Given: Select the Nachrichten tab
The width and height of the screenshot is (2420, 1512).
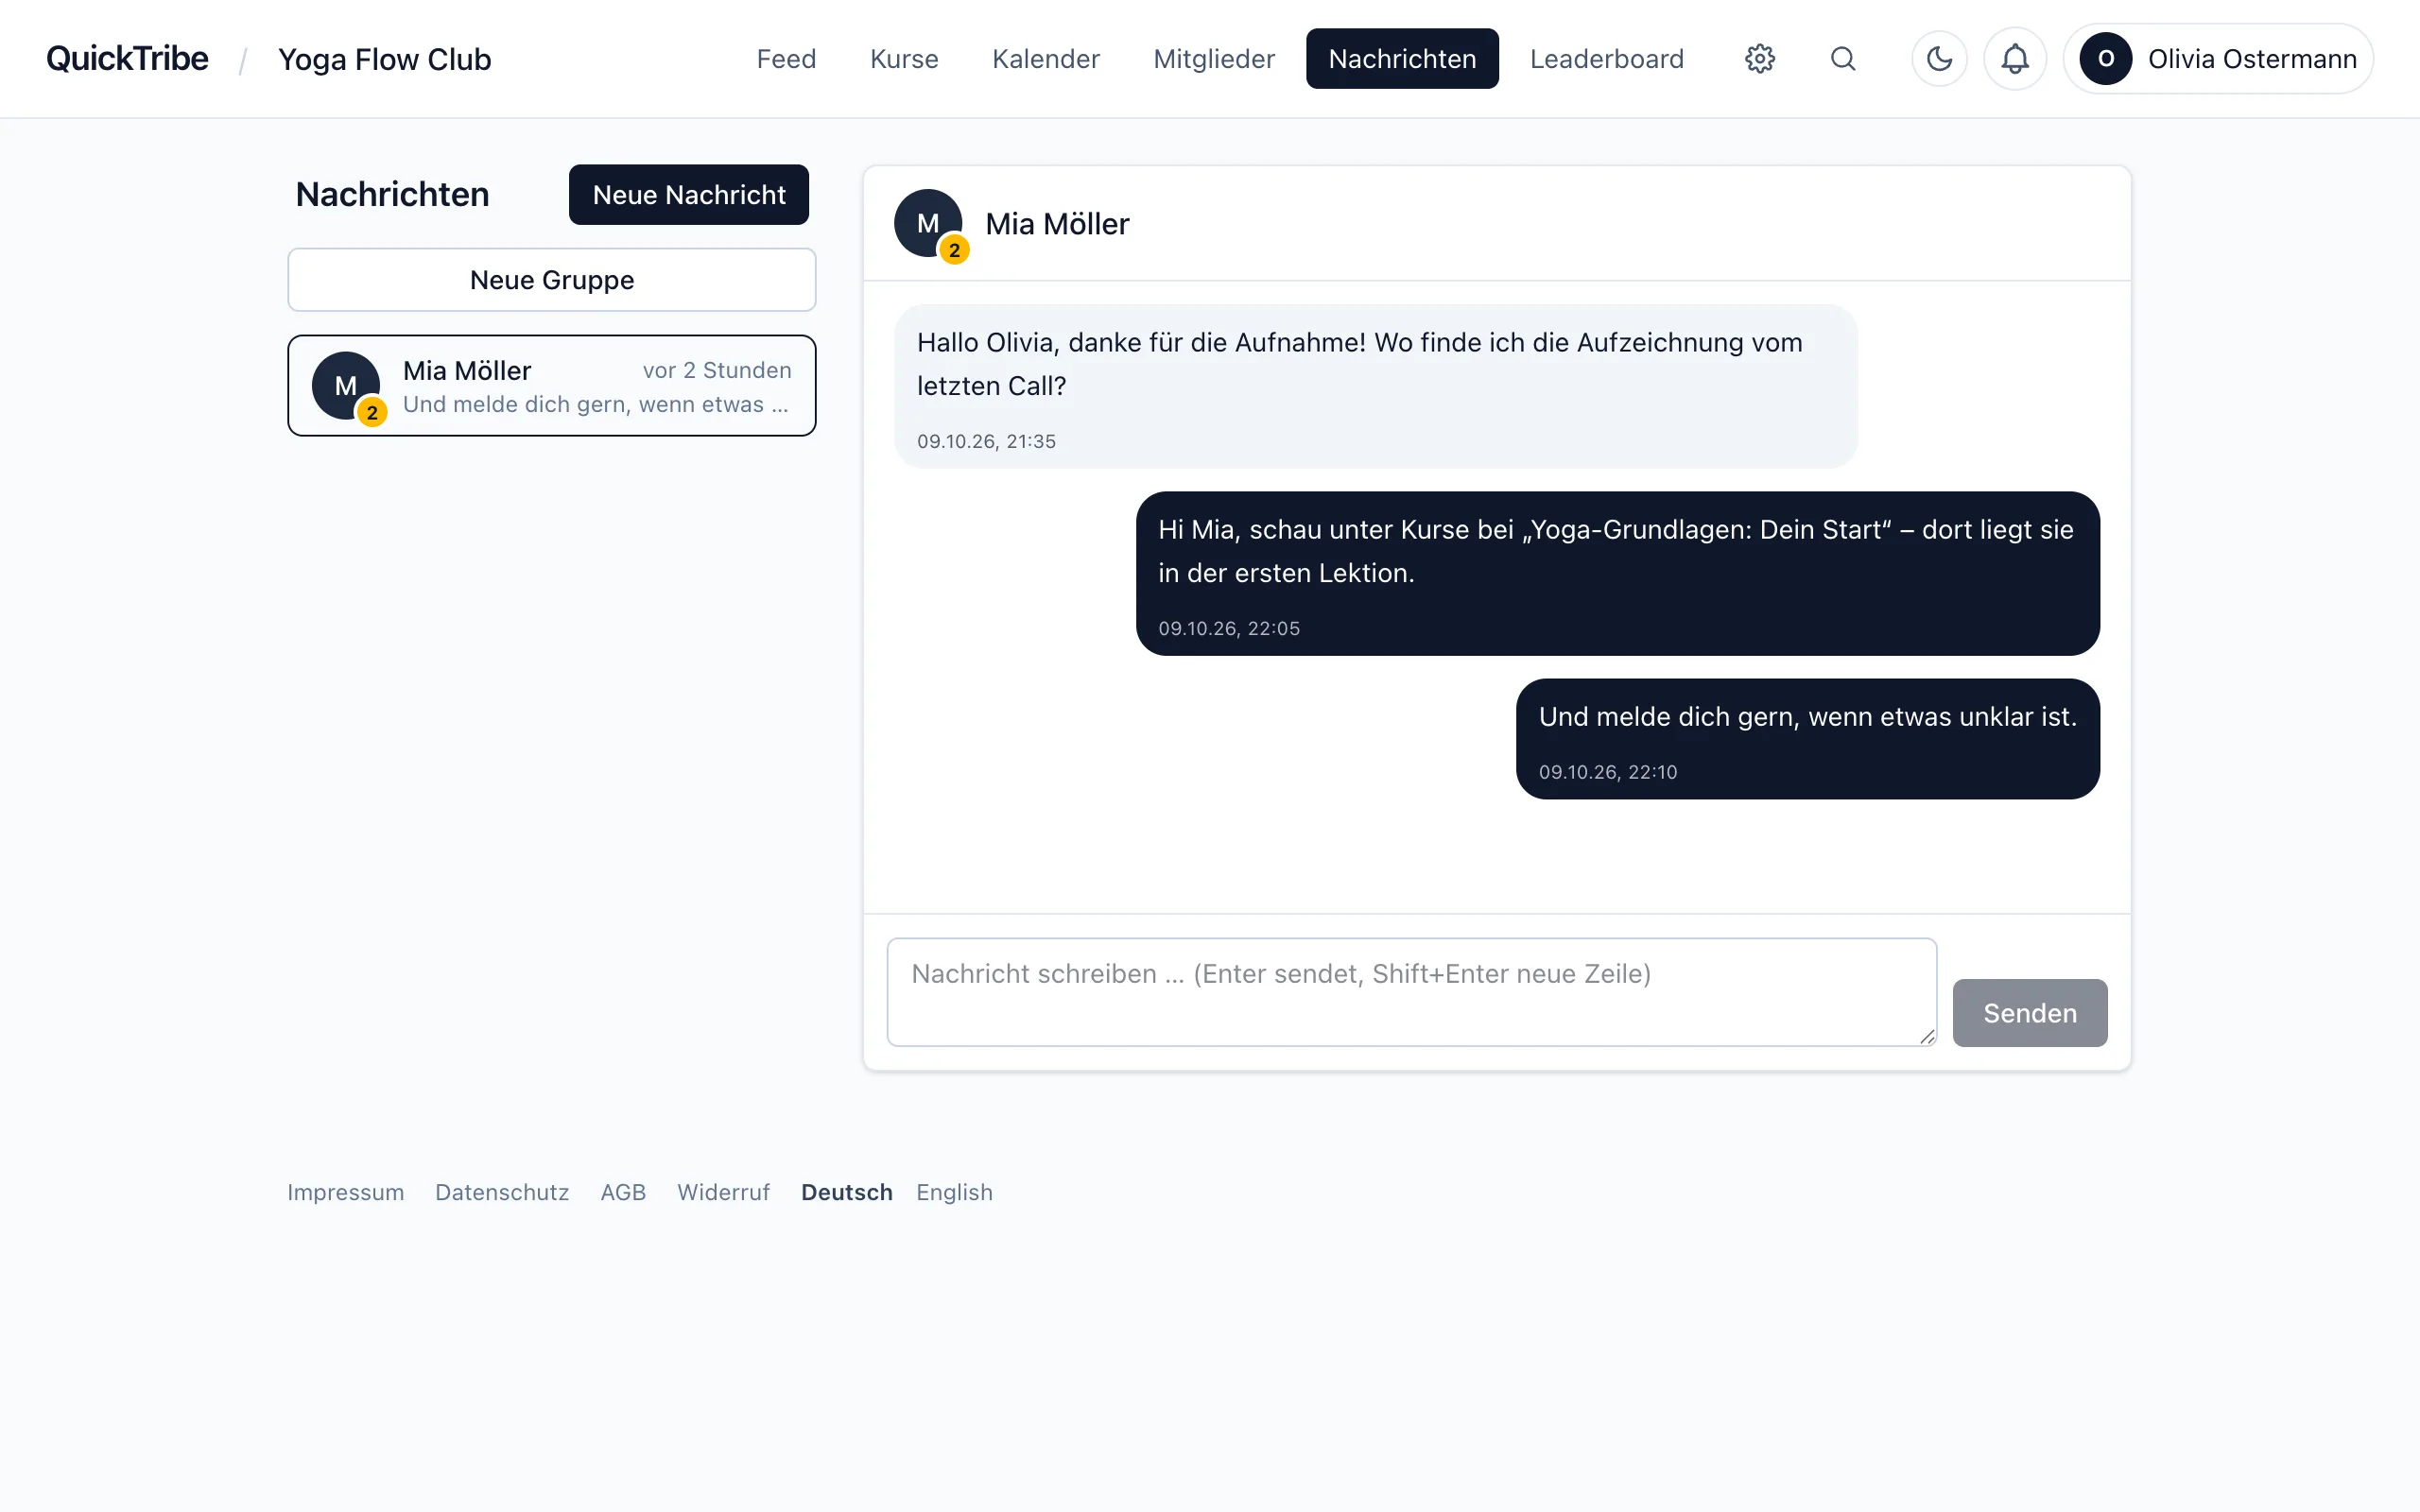Looking at the screenshot, I should 1402,59.
